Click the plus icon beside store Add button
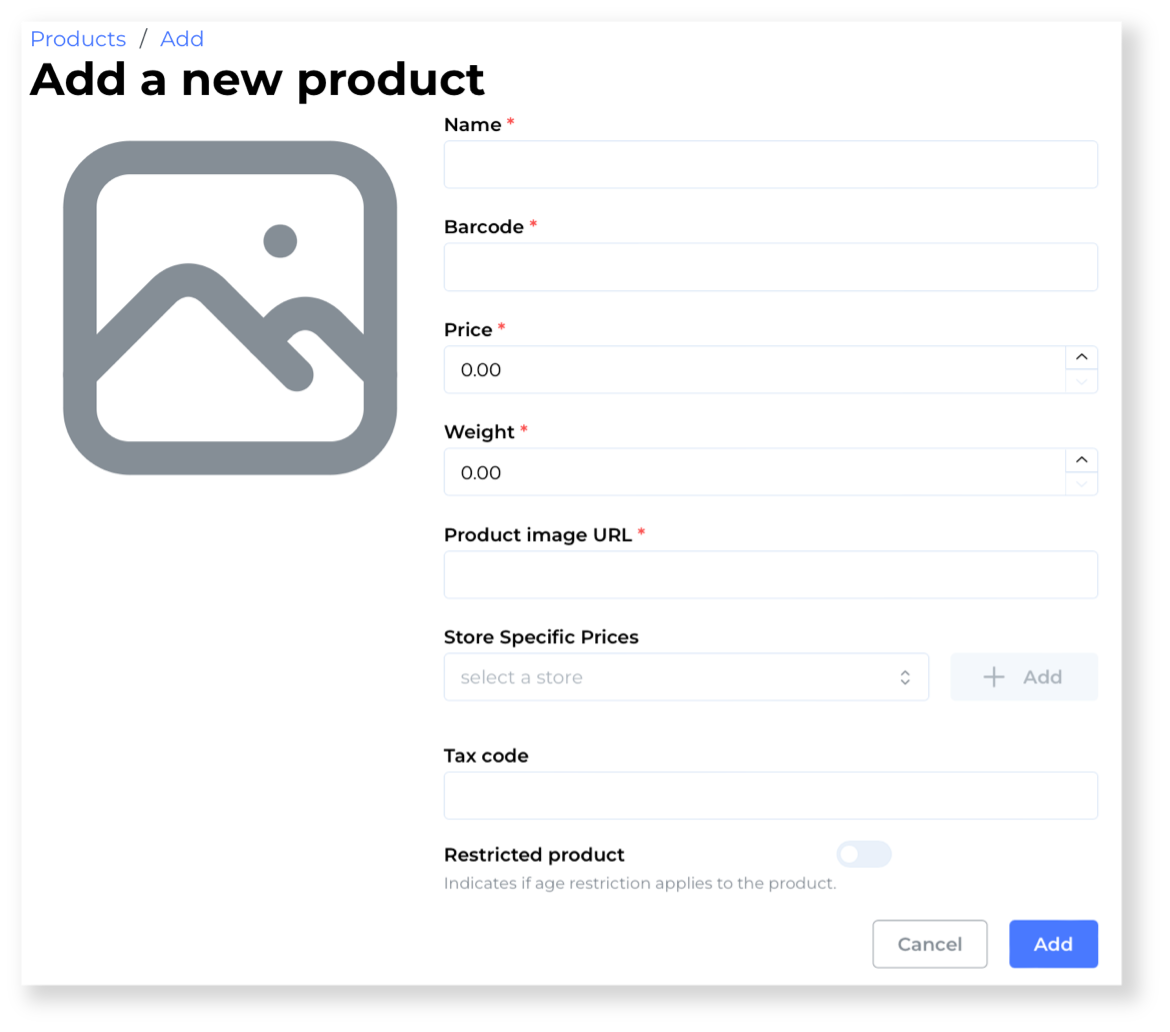 tap(993, 677)
